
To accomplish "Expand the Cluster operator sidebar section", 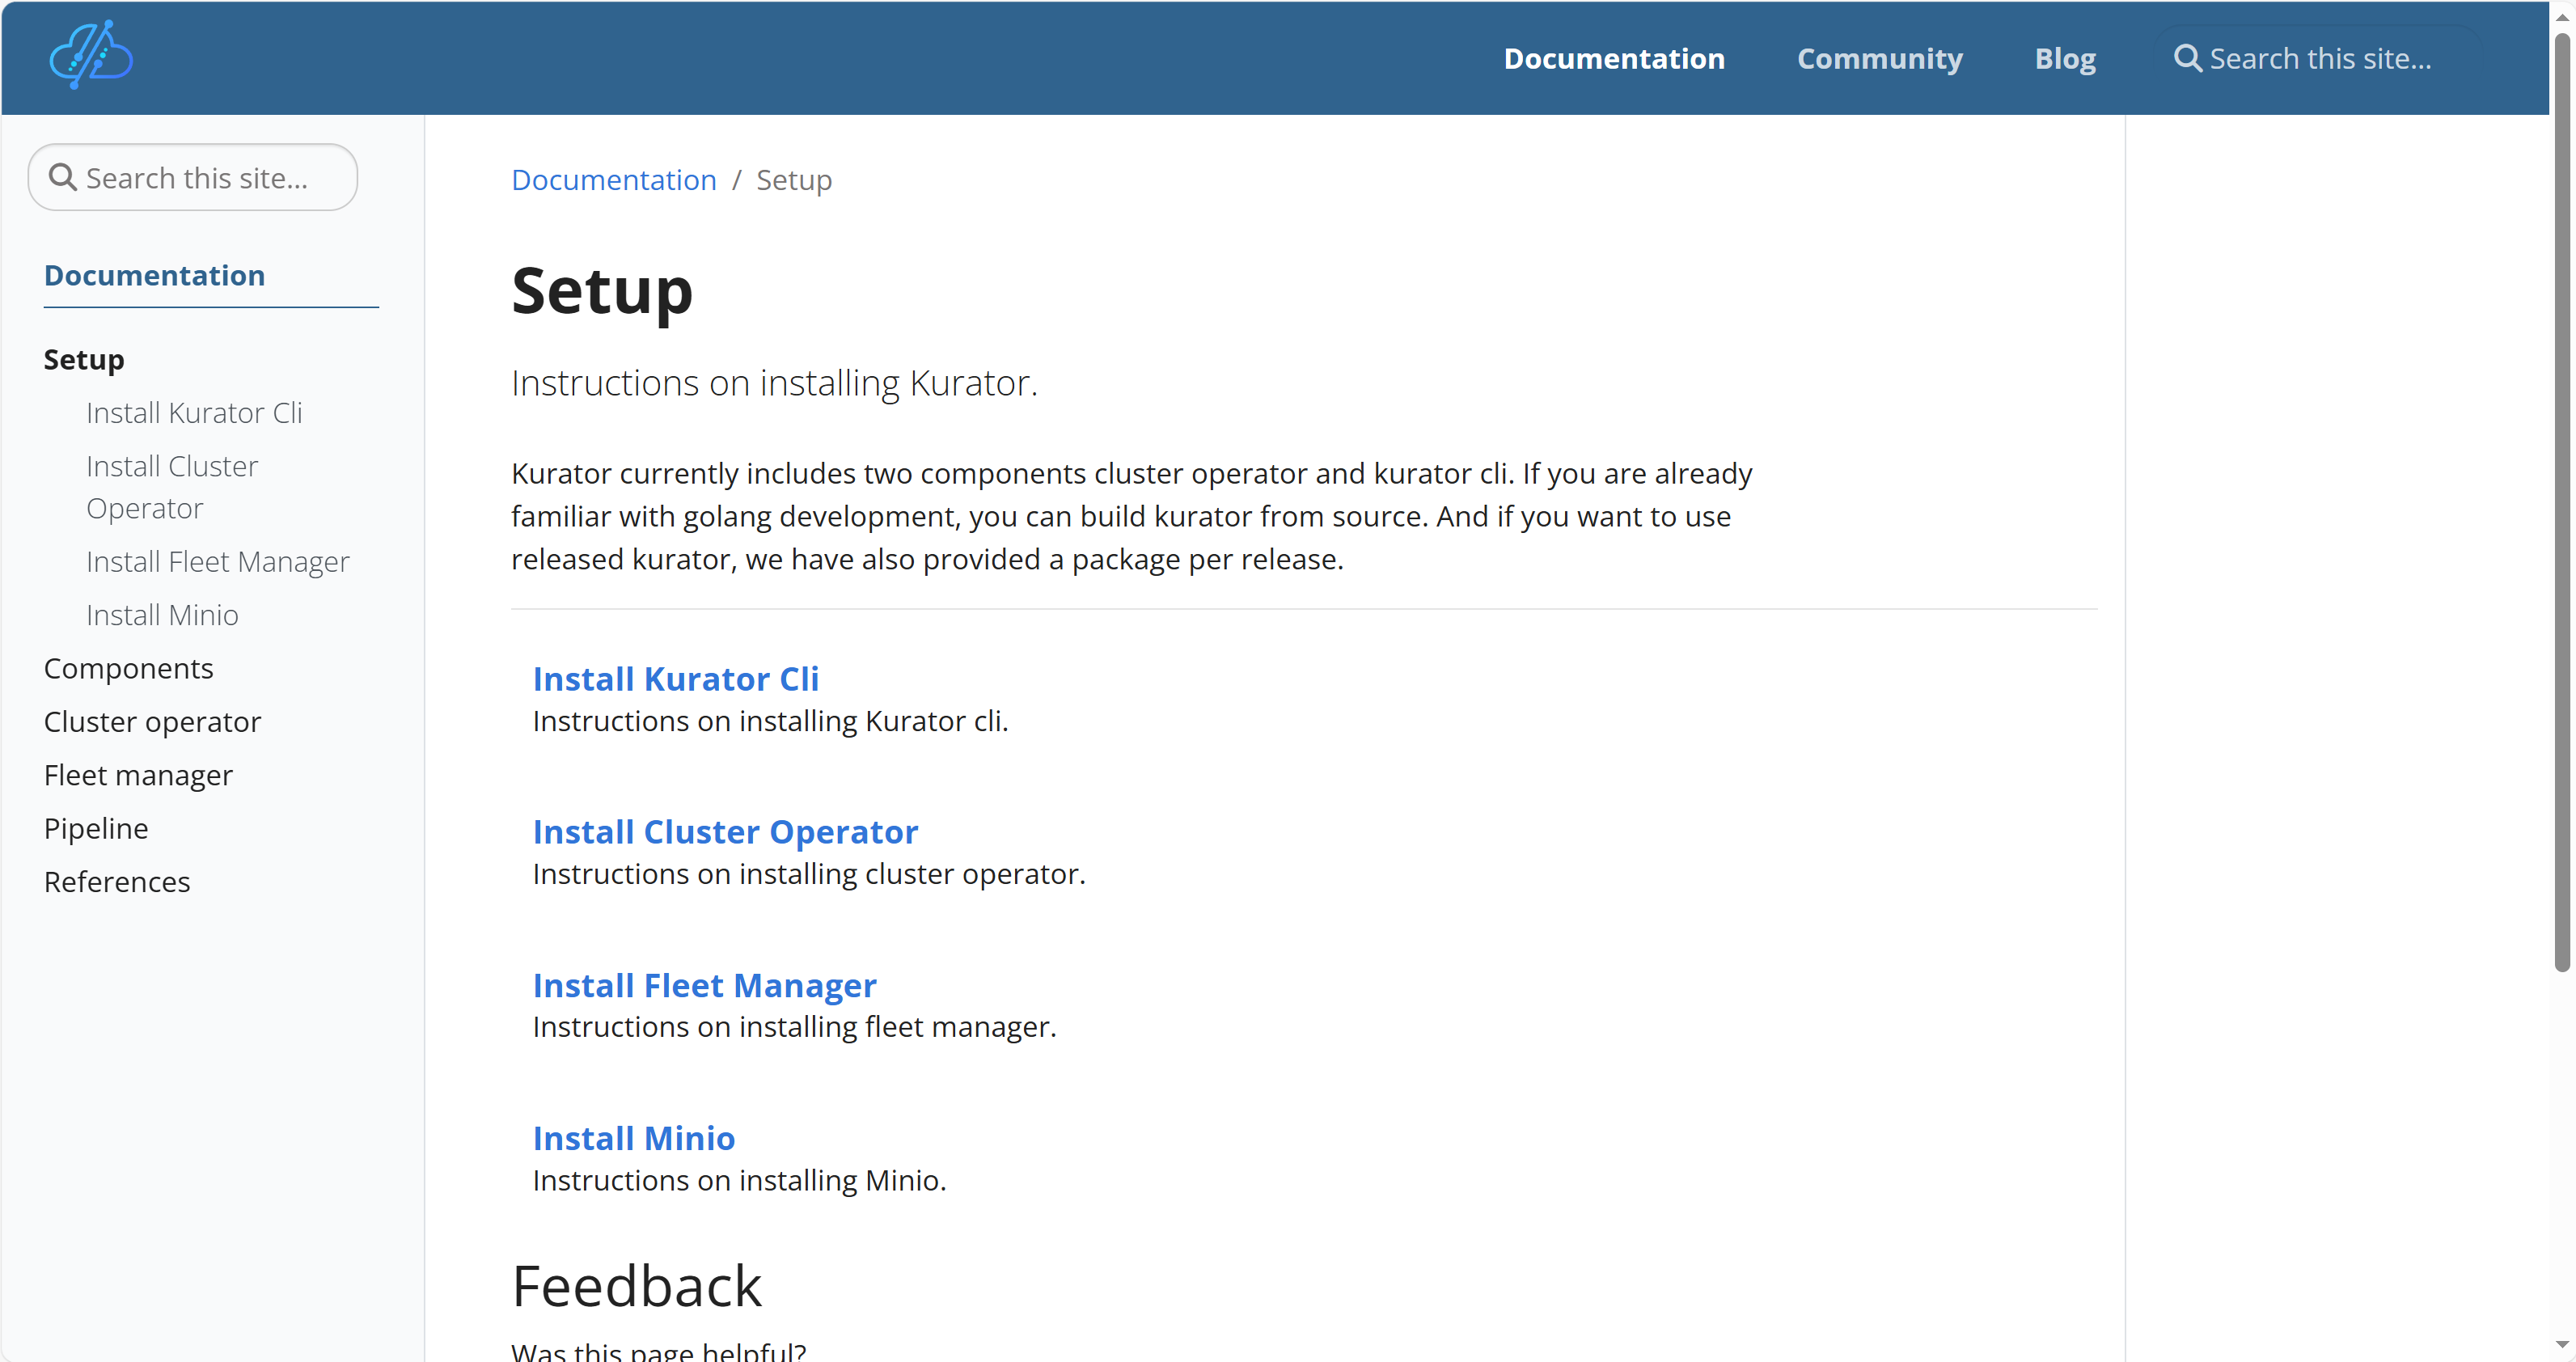I will coord(152,722).
